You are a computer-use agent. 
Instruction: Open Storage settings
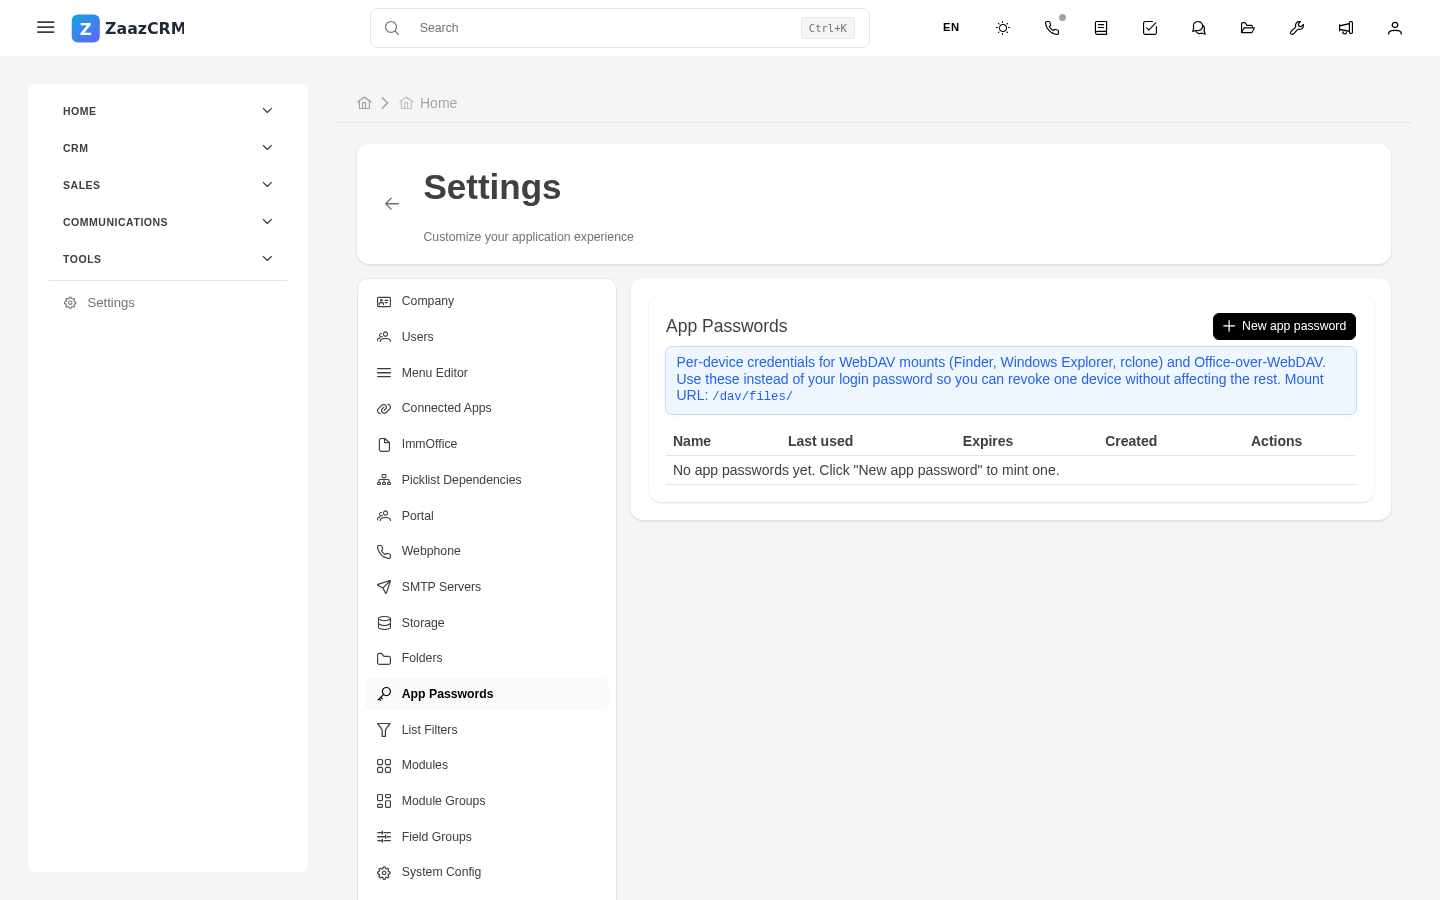pos(487,623)
